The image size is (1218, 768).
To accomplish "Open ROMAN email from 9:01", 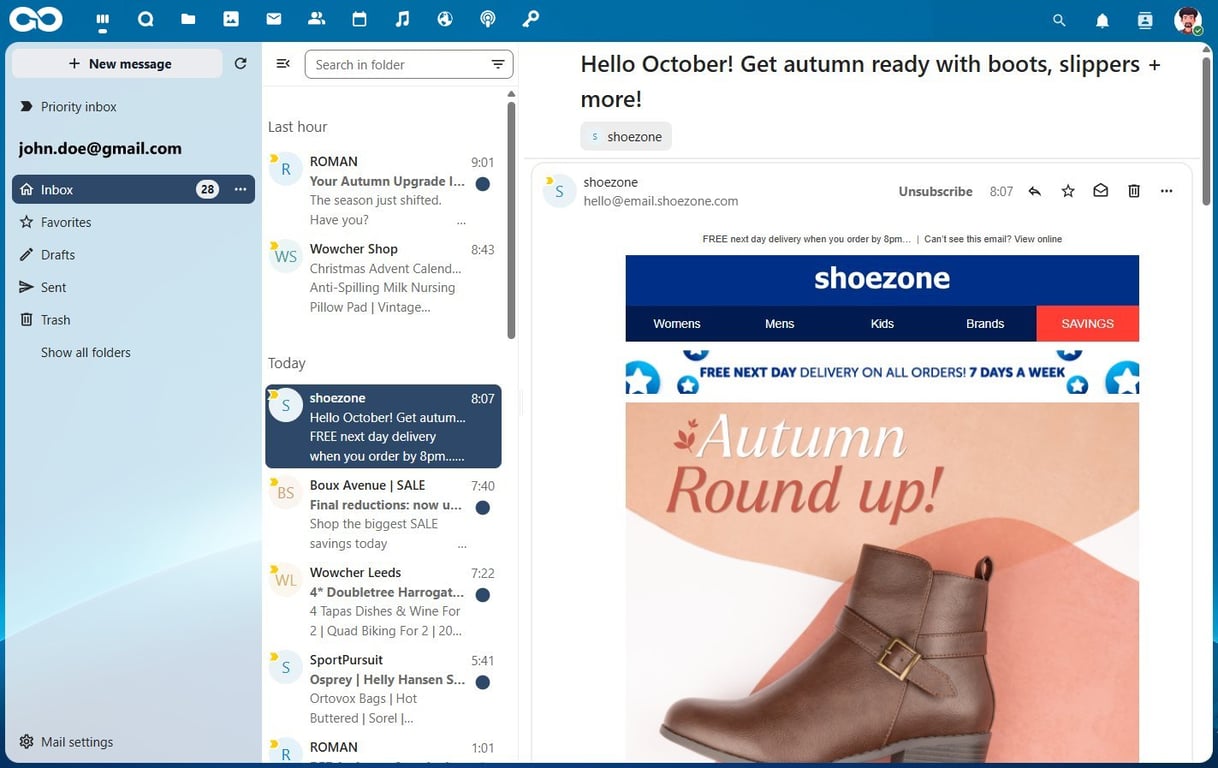I will pos(383,190).
